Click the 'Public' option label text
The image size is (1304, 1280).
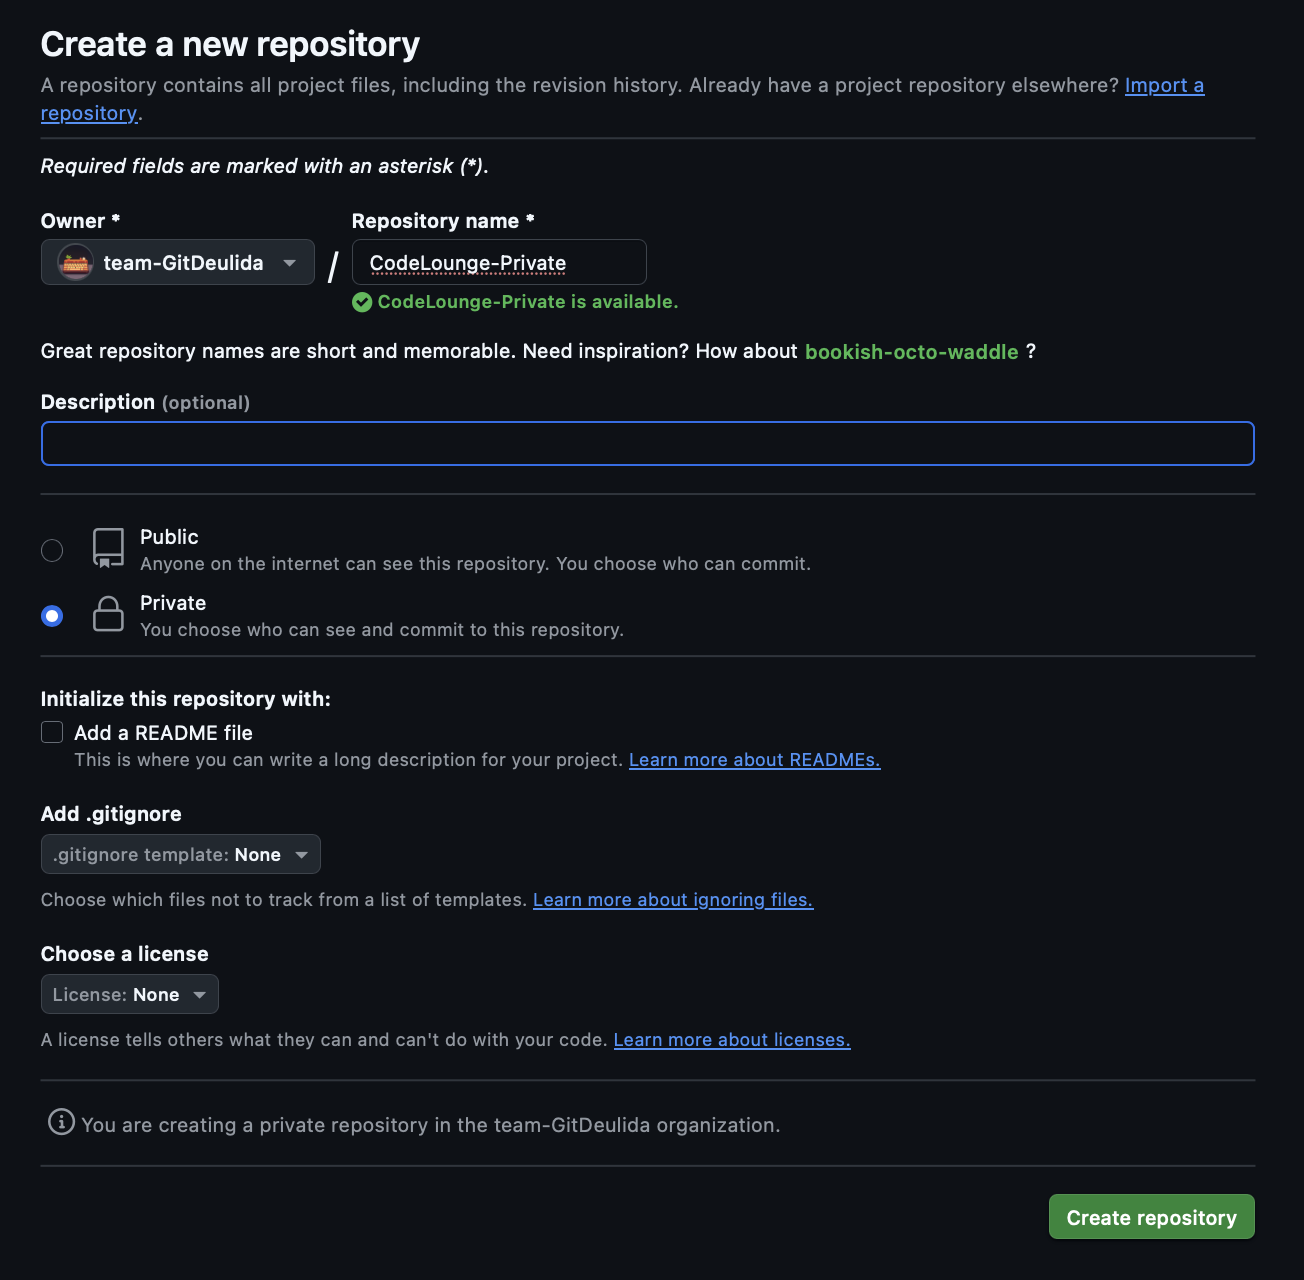169,537
